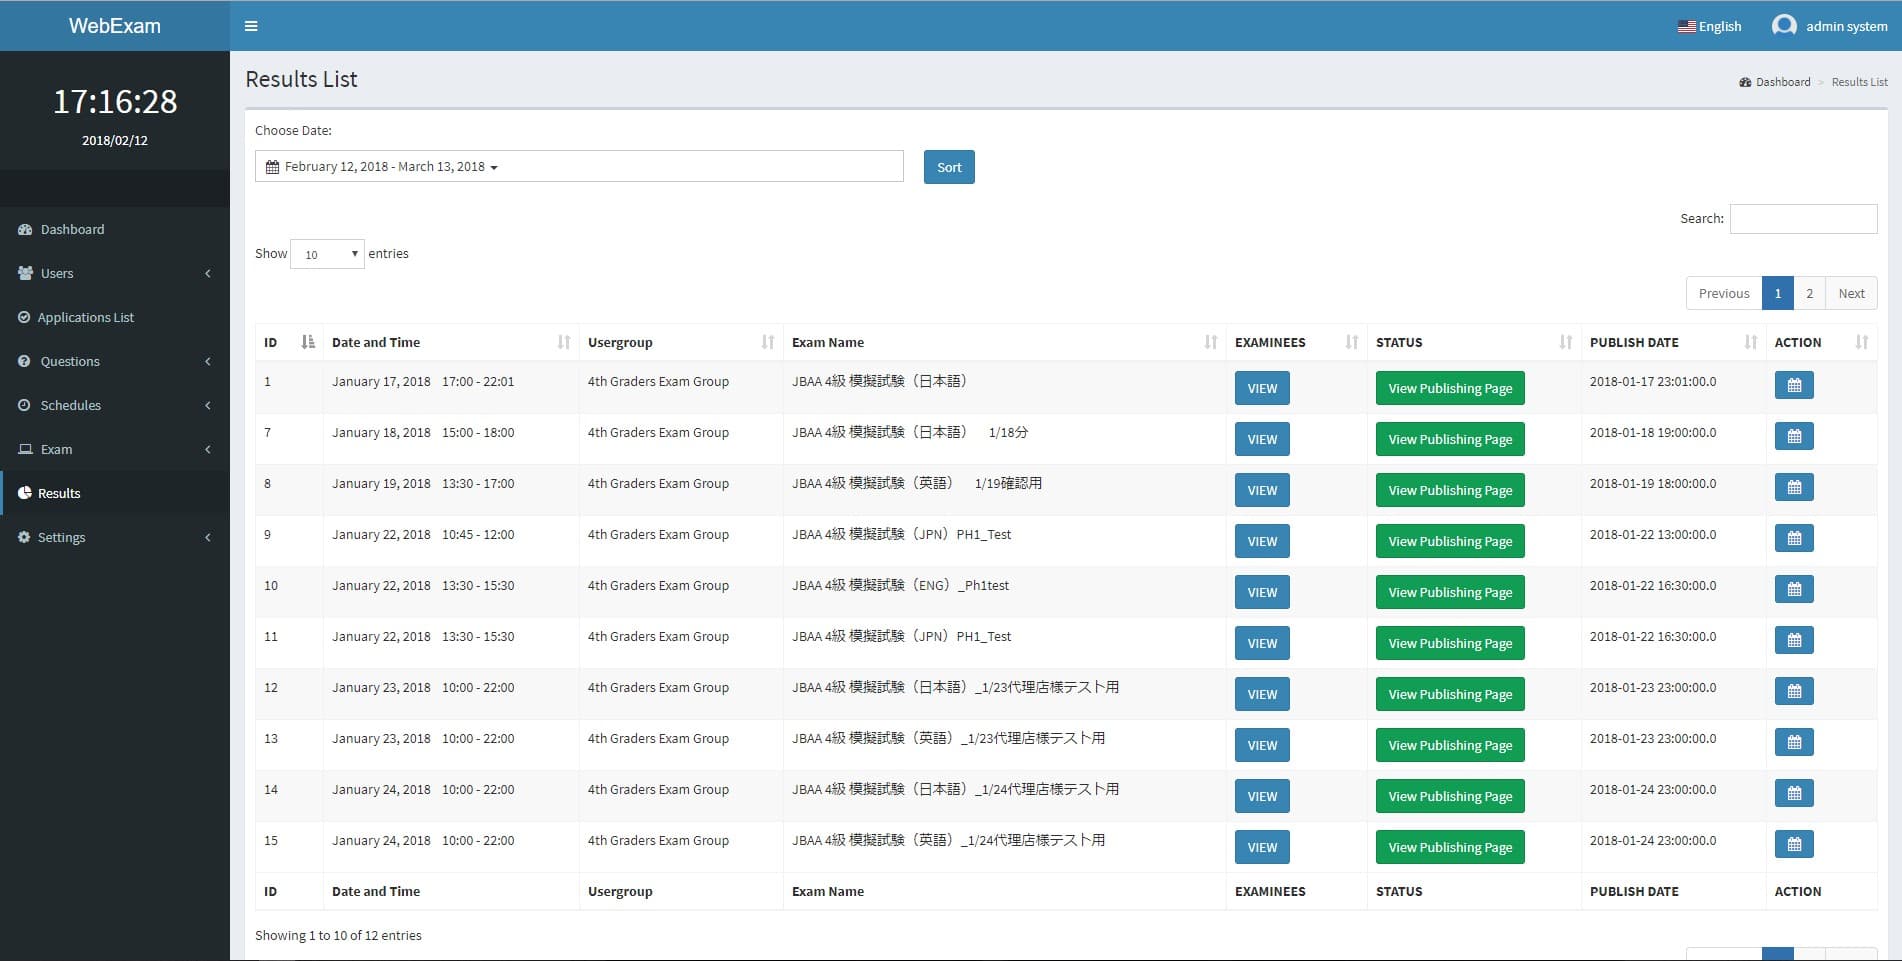Click calendar action icon for row ID 8
Image resolution: width=1902 pixels, height=961 pixels.
coord(1794,487)
